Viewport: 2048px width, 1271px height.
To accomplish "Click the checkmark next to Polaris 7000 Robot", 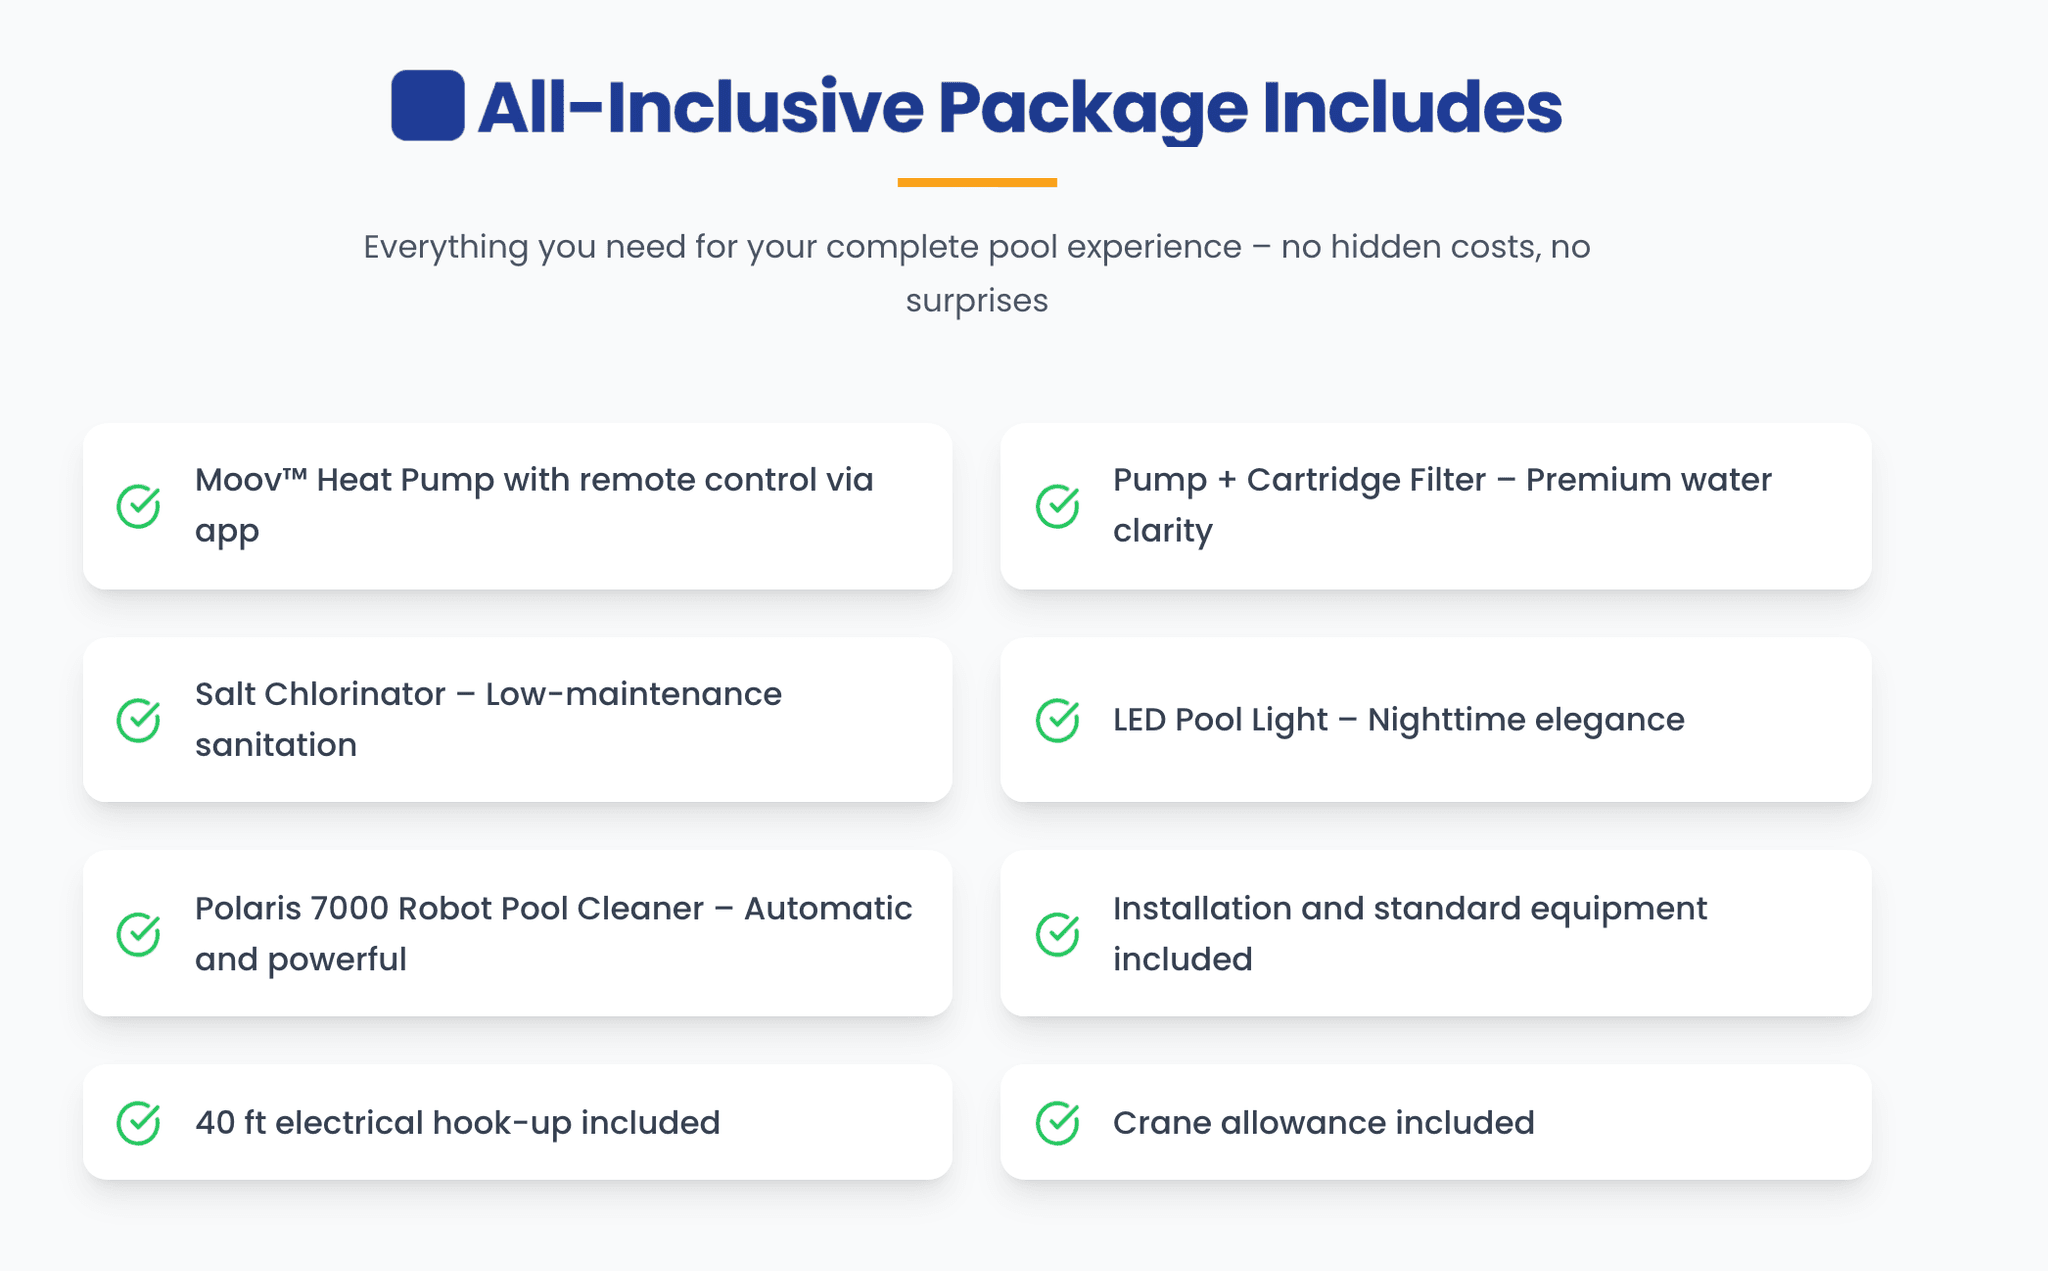I will click(x=139, y=934).
